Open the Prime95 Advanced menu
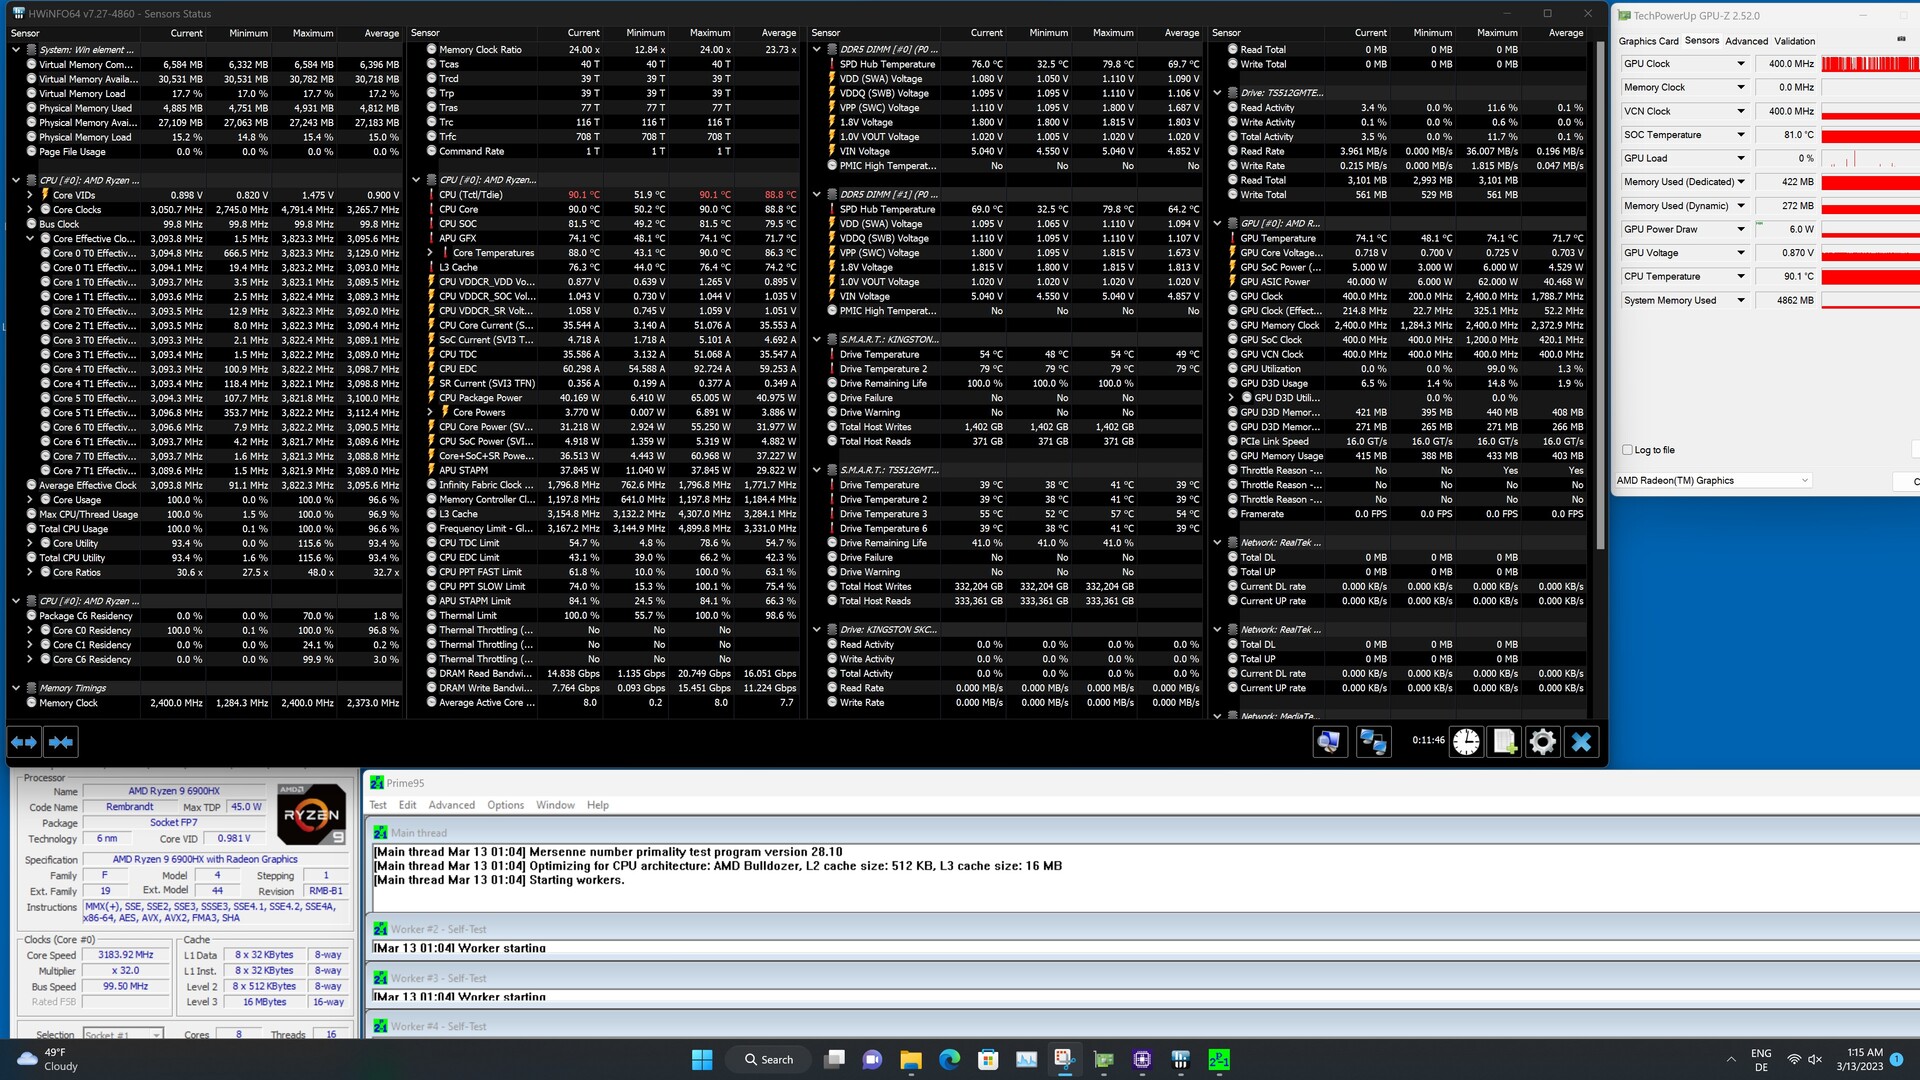The height and width of the screenshot is (1080, 1920). click(x=451, y=805)
